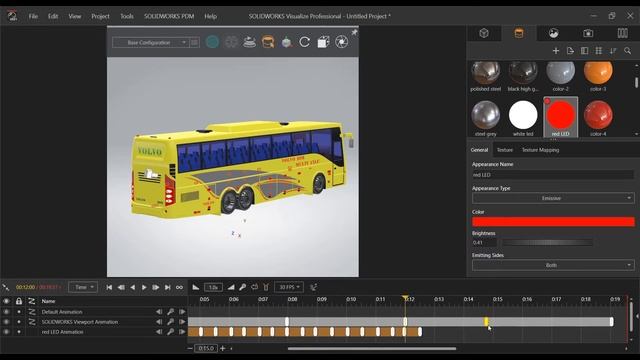Zoom out timeline with minus button
The width and height of the screenshot is (640, 360).
(x=190, y=349)
